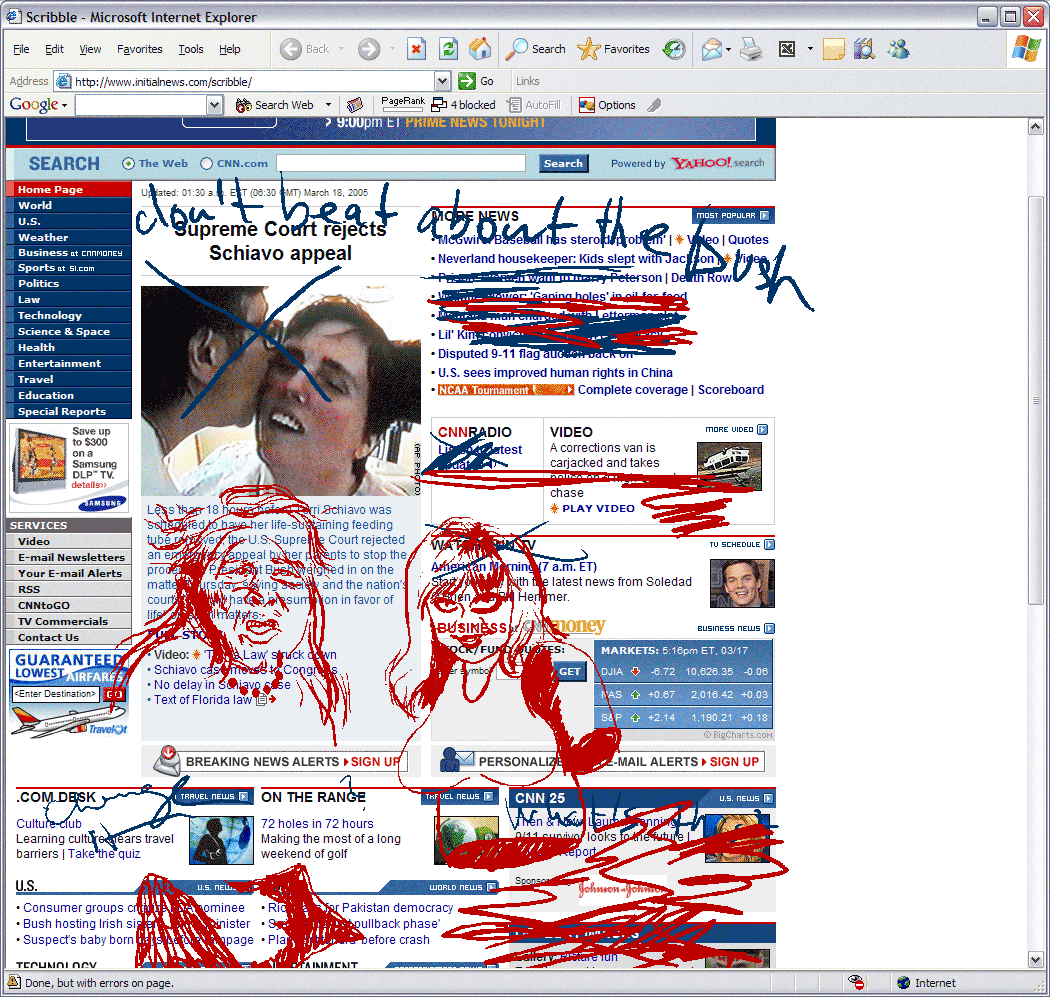Screen dimensions: 1050x997
Task: Expand the Address bar dropdown arrow
Action: tap(442, 81)
